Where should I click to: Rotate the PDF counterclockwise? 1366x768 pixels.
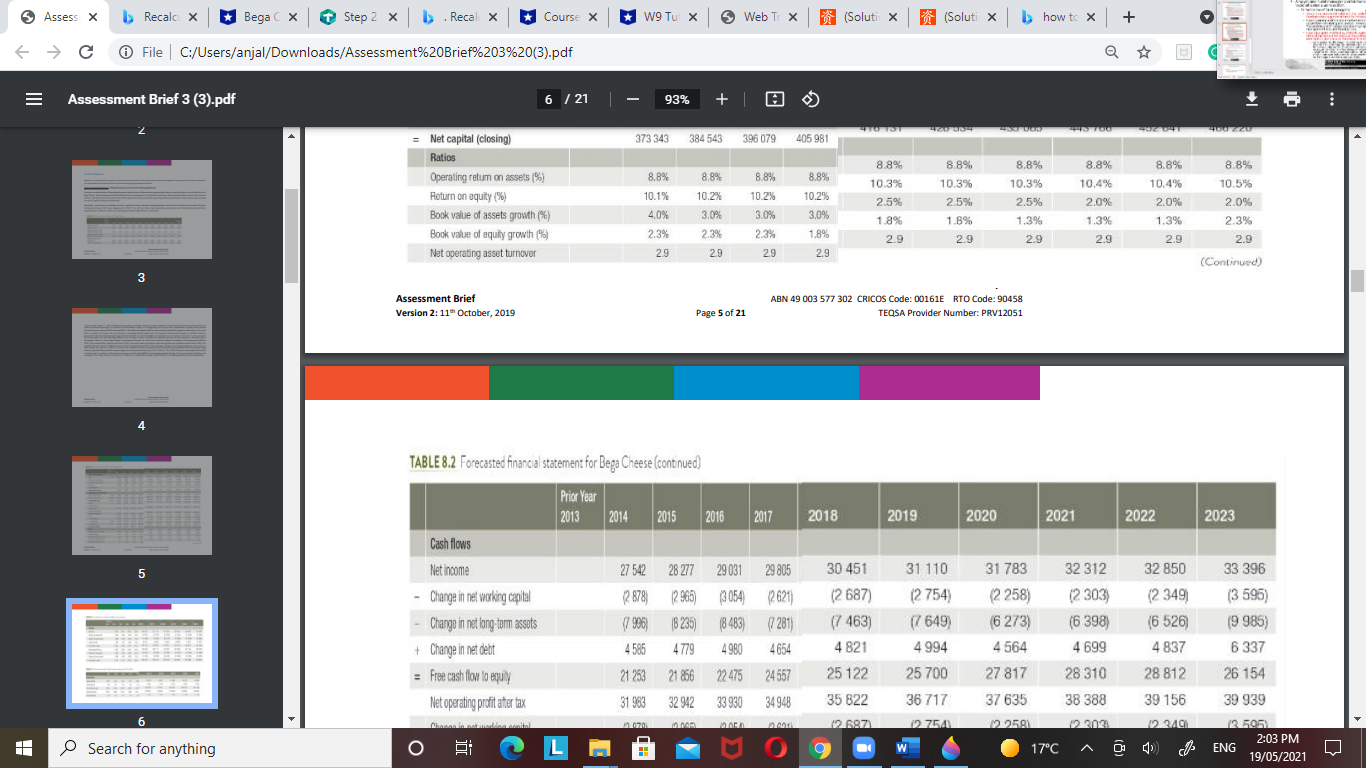[811, 99]
